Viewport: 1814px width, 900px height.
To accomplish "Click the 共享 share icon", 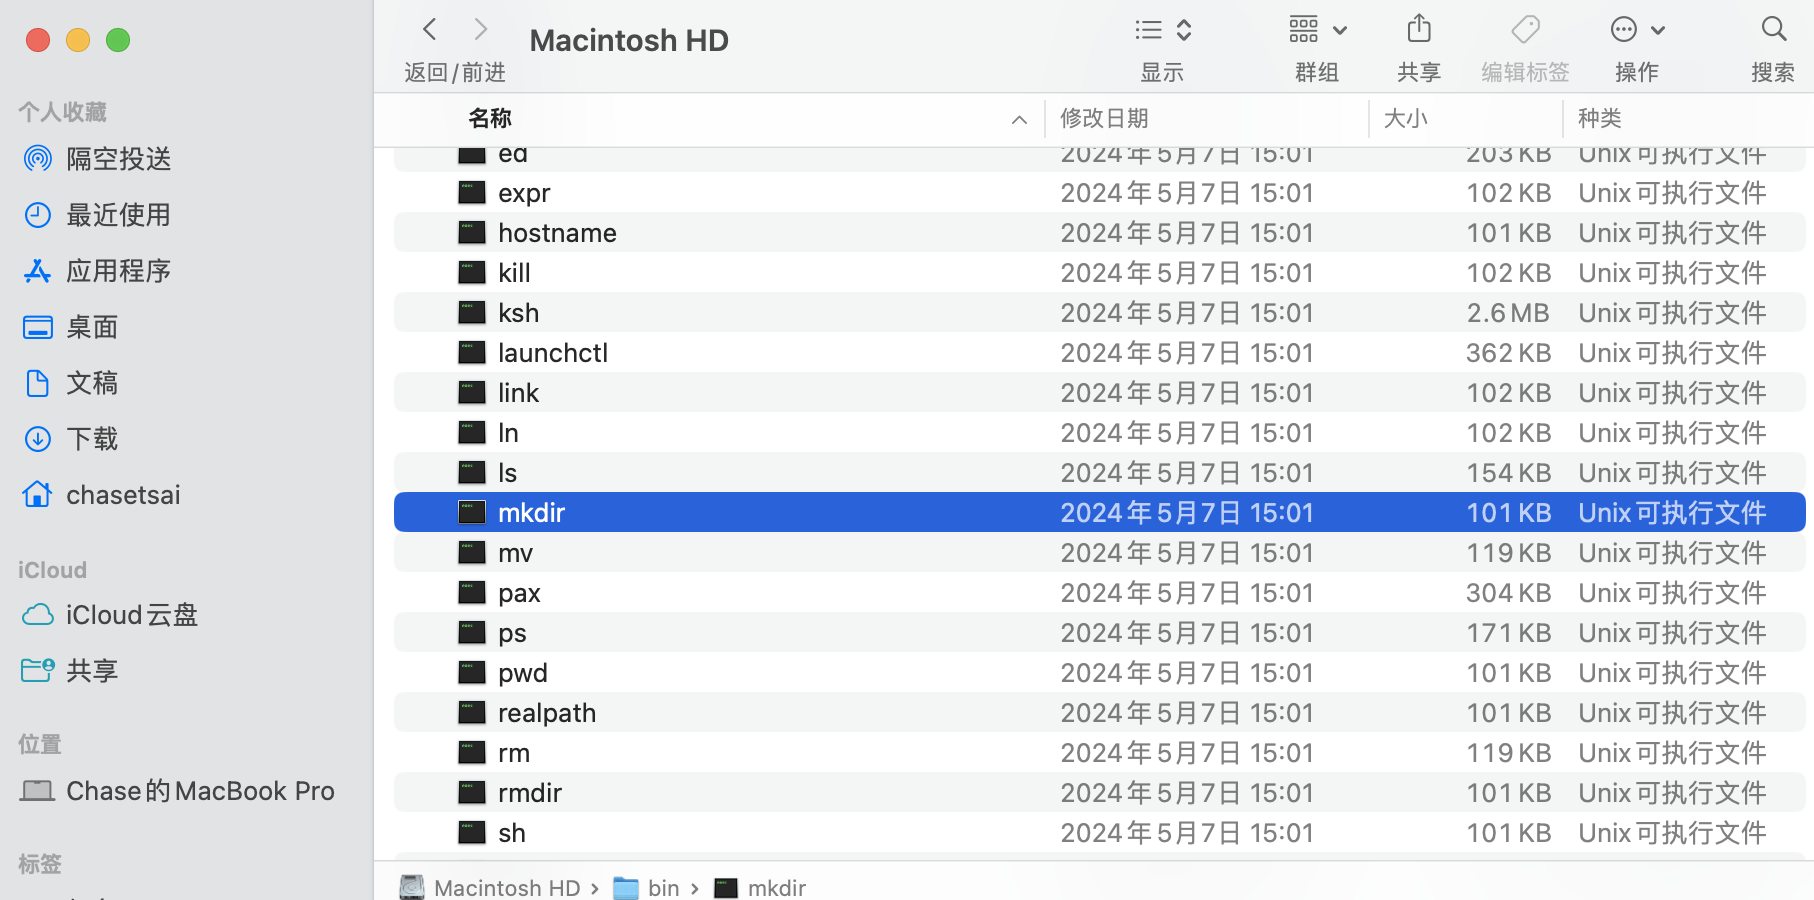I will tap(1419, 29).
